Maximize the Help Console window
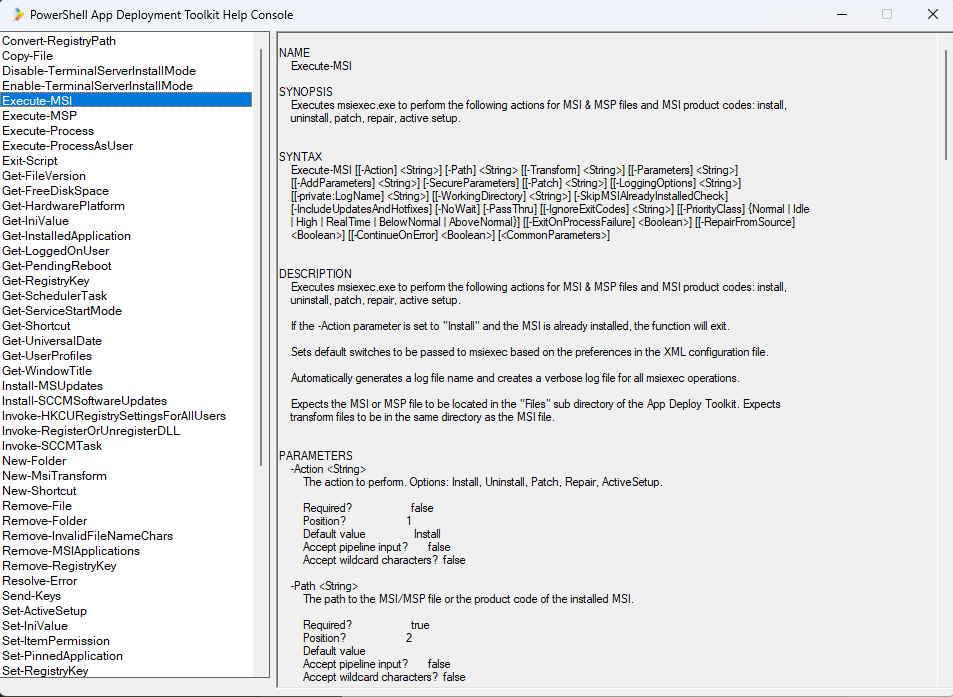This screenshot has height=697, width=953. [x=886, y=14]
